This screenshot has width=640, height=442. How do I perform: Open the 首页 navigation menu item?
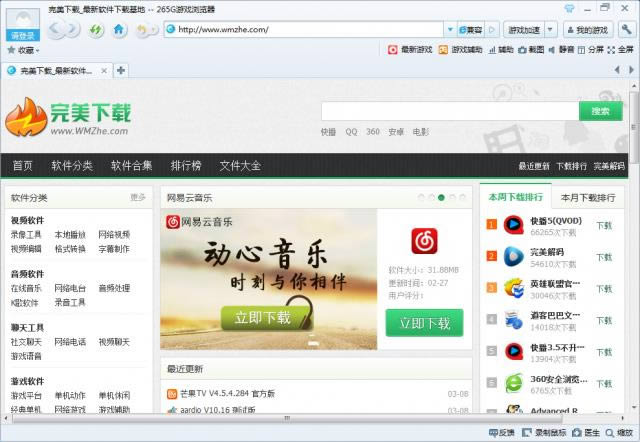[22, 166]
